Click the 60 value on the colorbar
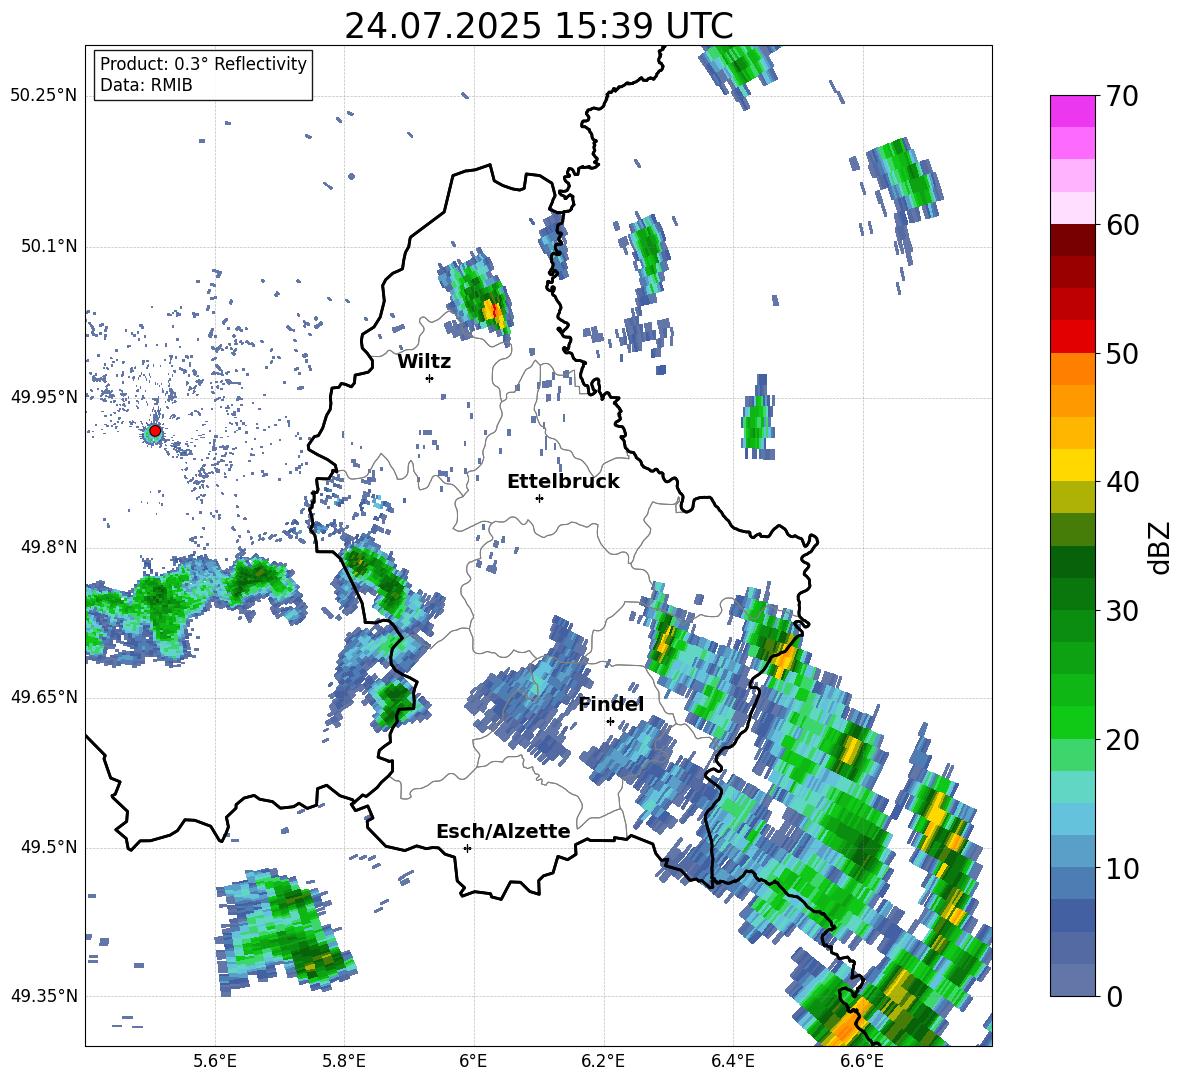The height and width of the screenshot is (1081, 1184). 1122,225
